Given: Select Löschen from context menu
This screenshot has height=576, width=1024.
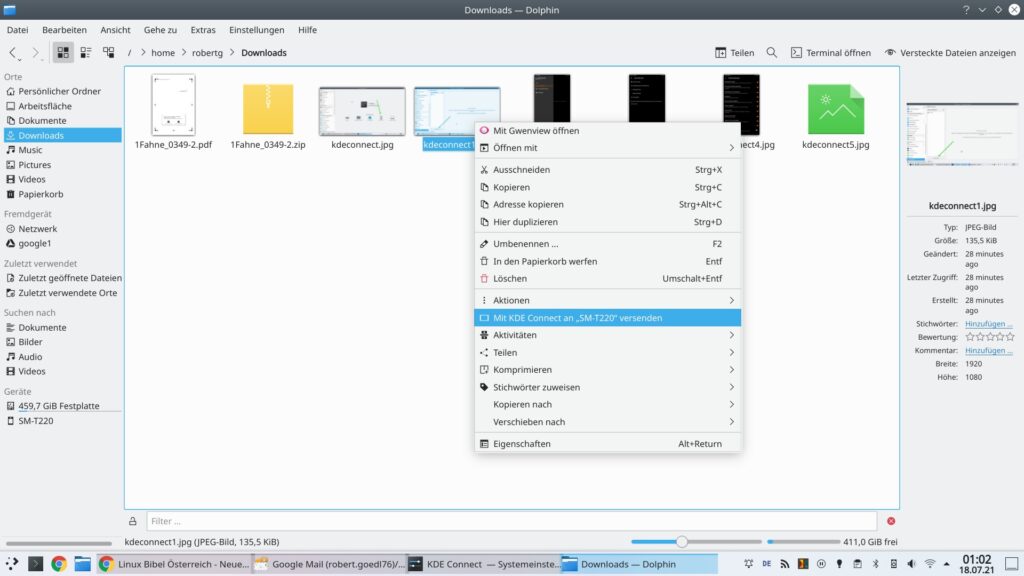Looking at the screenshot, I should coord(607,278).
